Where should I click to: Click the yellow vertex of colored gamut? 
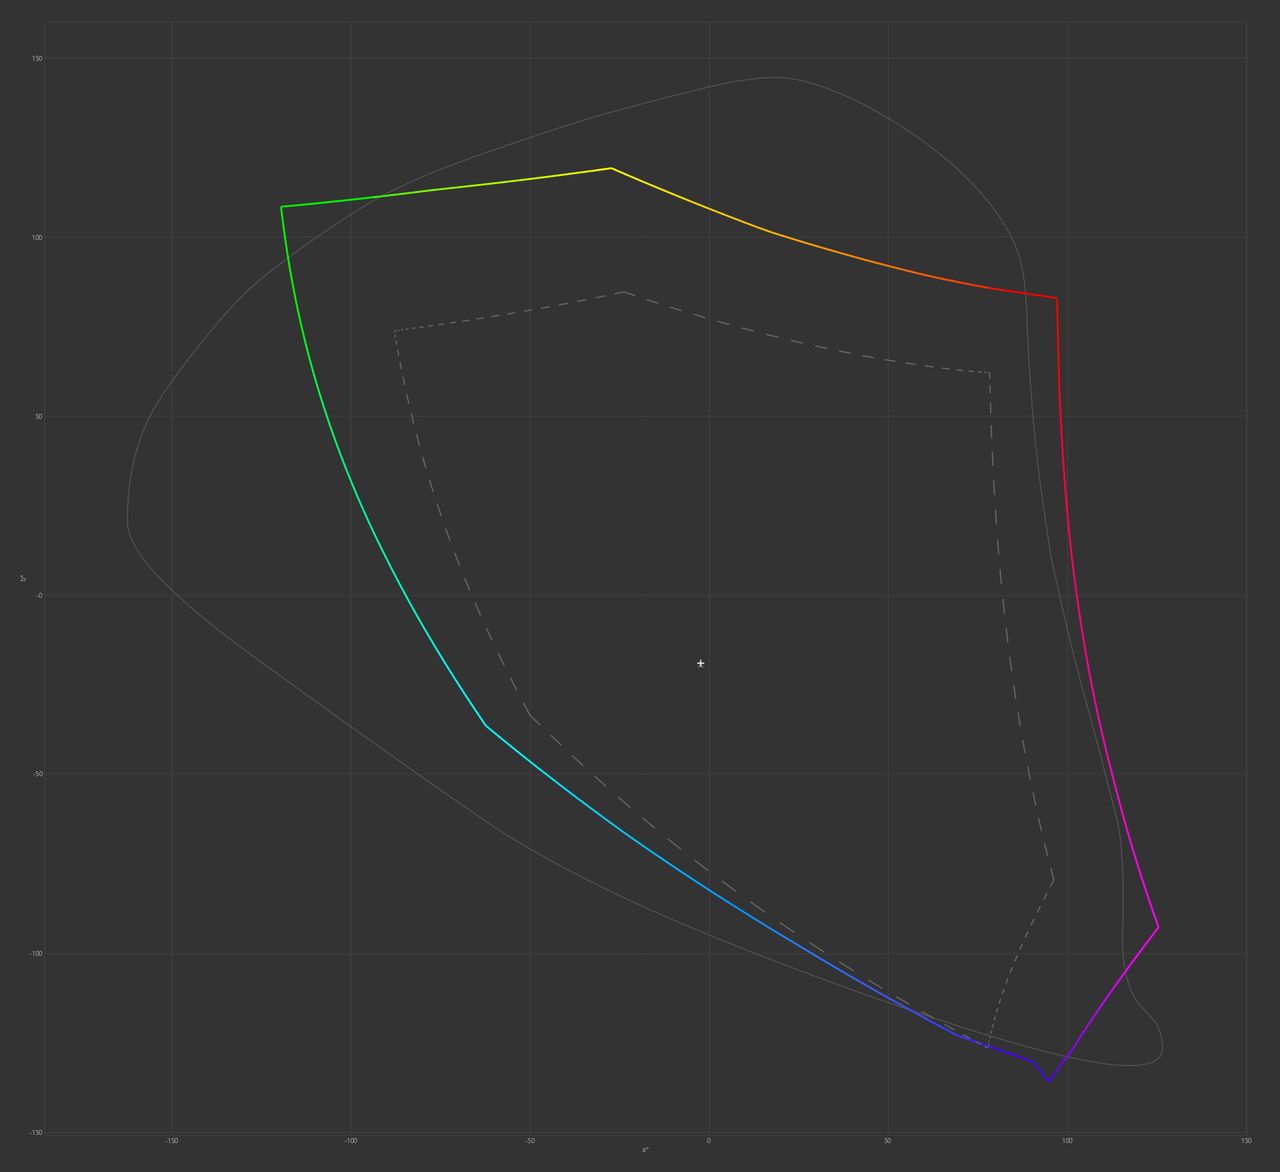pos(611,168)
